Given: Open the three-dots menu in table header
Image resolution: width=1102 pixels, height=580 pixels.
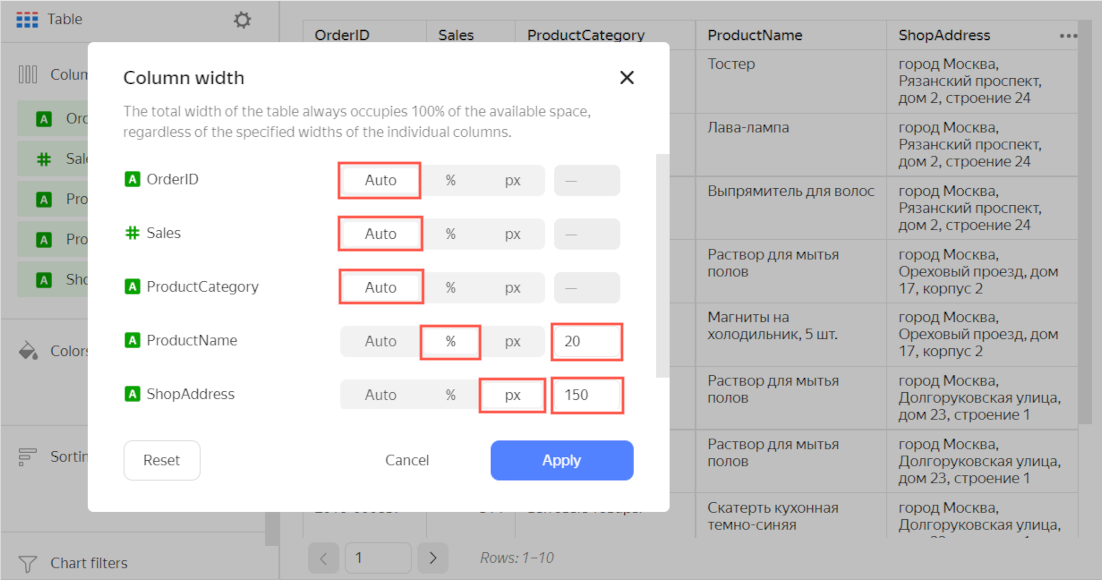Looking at the screenshot, I should click(1068, 35).
